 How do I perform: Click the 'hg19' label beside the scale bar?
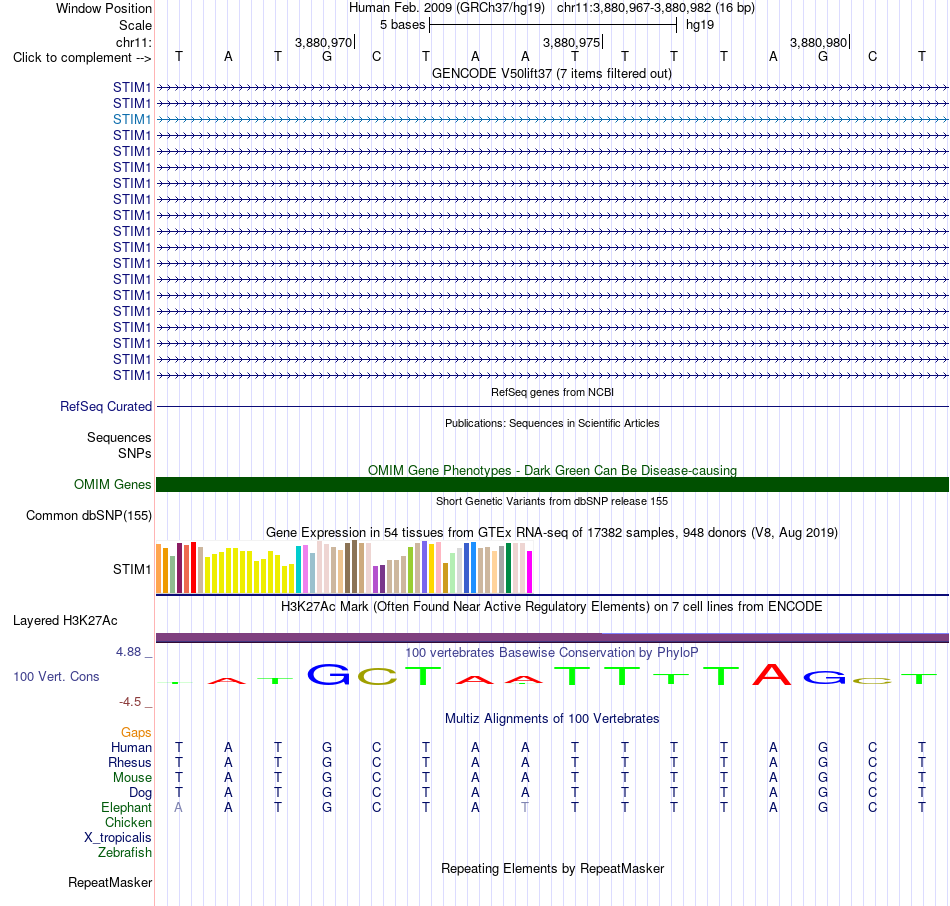coord(700,25)
